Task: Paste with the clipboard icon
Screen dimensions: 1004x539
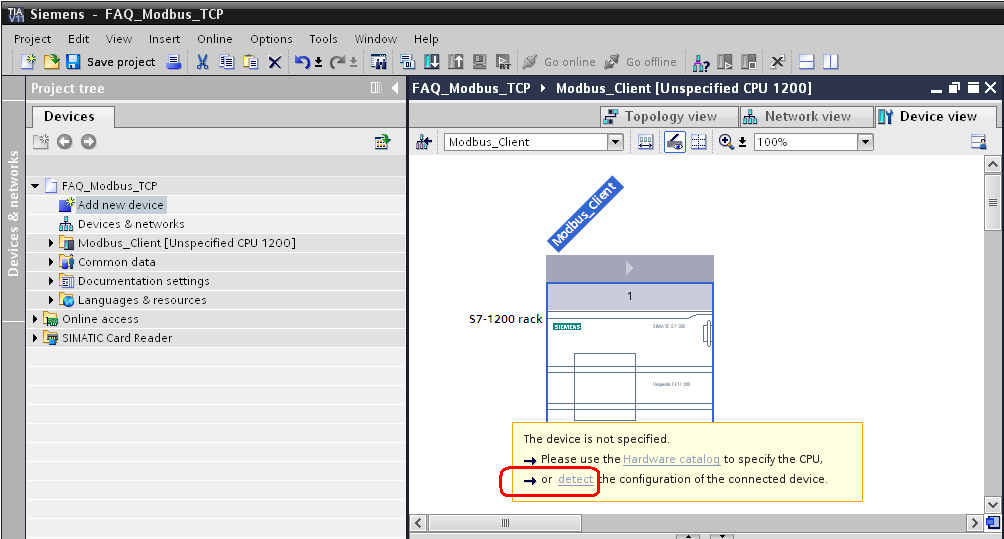Action: 250,62
